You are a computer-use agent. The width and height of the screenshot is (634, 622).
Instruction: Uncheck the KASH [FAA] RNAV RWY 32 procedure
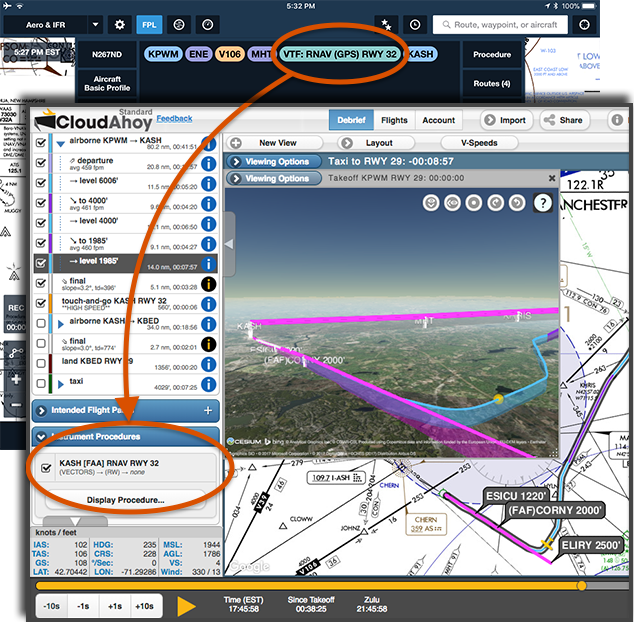click(x=46, y=468)
